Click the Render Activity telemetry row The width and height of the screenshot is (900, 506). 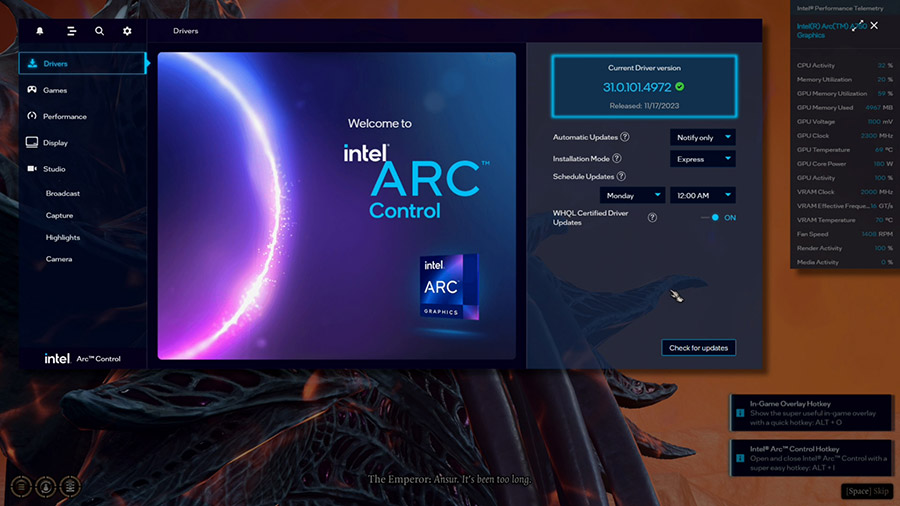(x=844, y=248)
